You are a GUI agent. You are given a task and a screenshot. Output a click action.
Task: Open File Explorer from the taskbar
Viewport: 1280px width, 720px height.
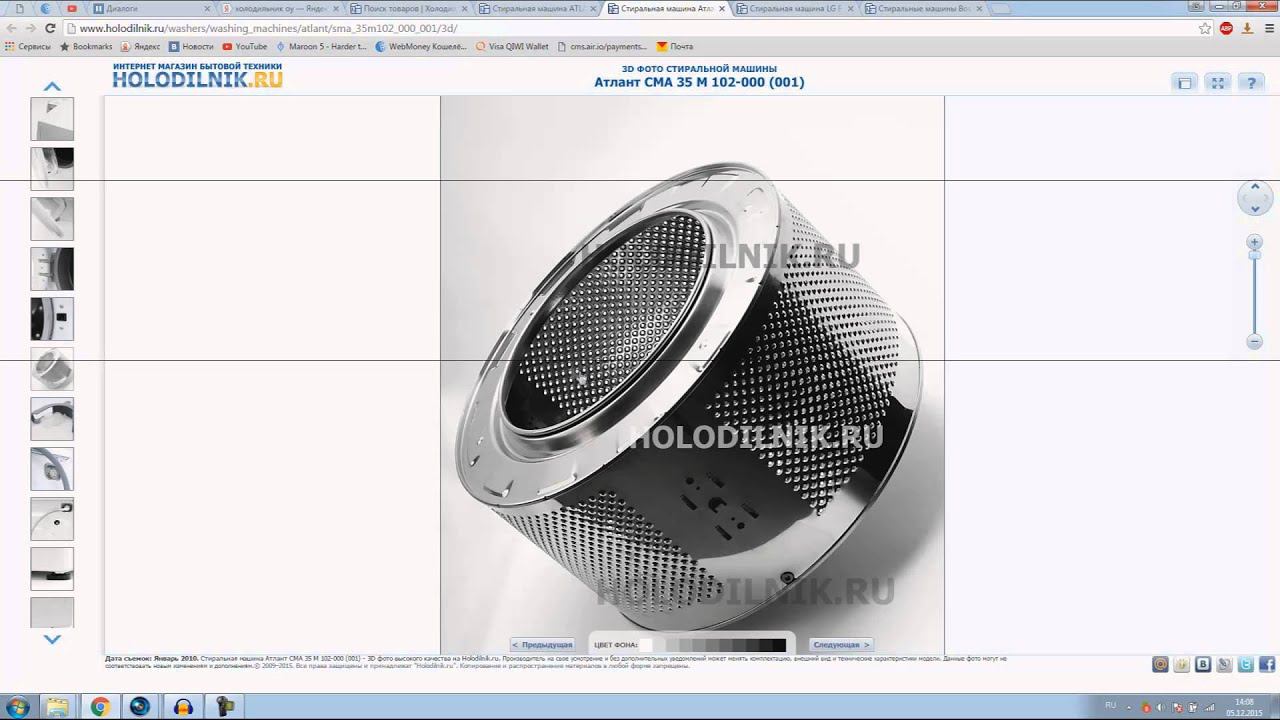(x=57, y=706)
